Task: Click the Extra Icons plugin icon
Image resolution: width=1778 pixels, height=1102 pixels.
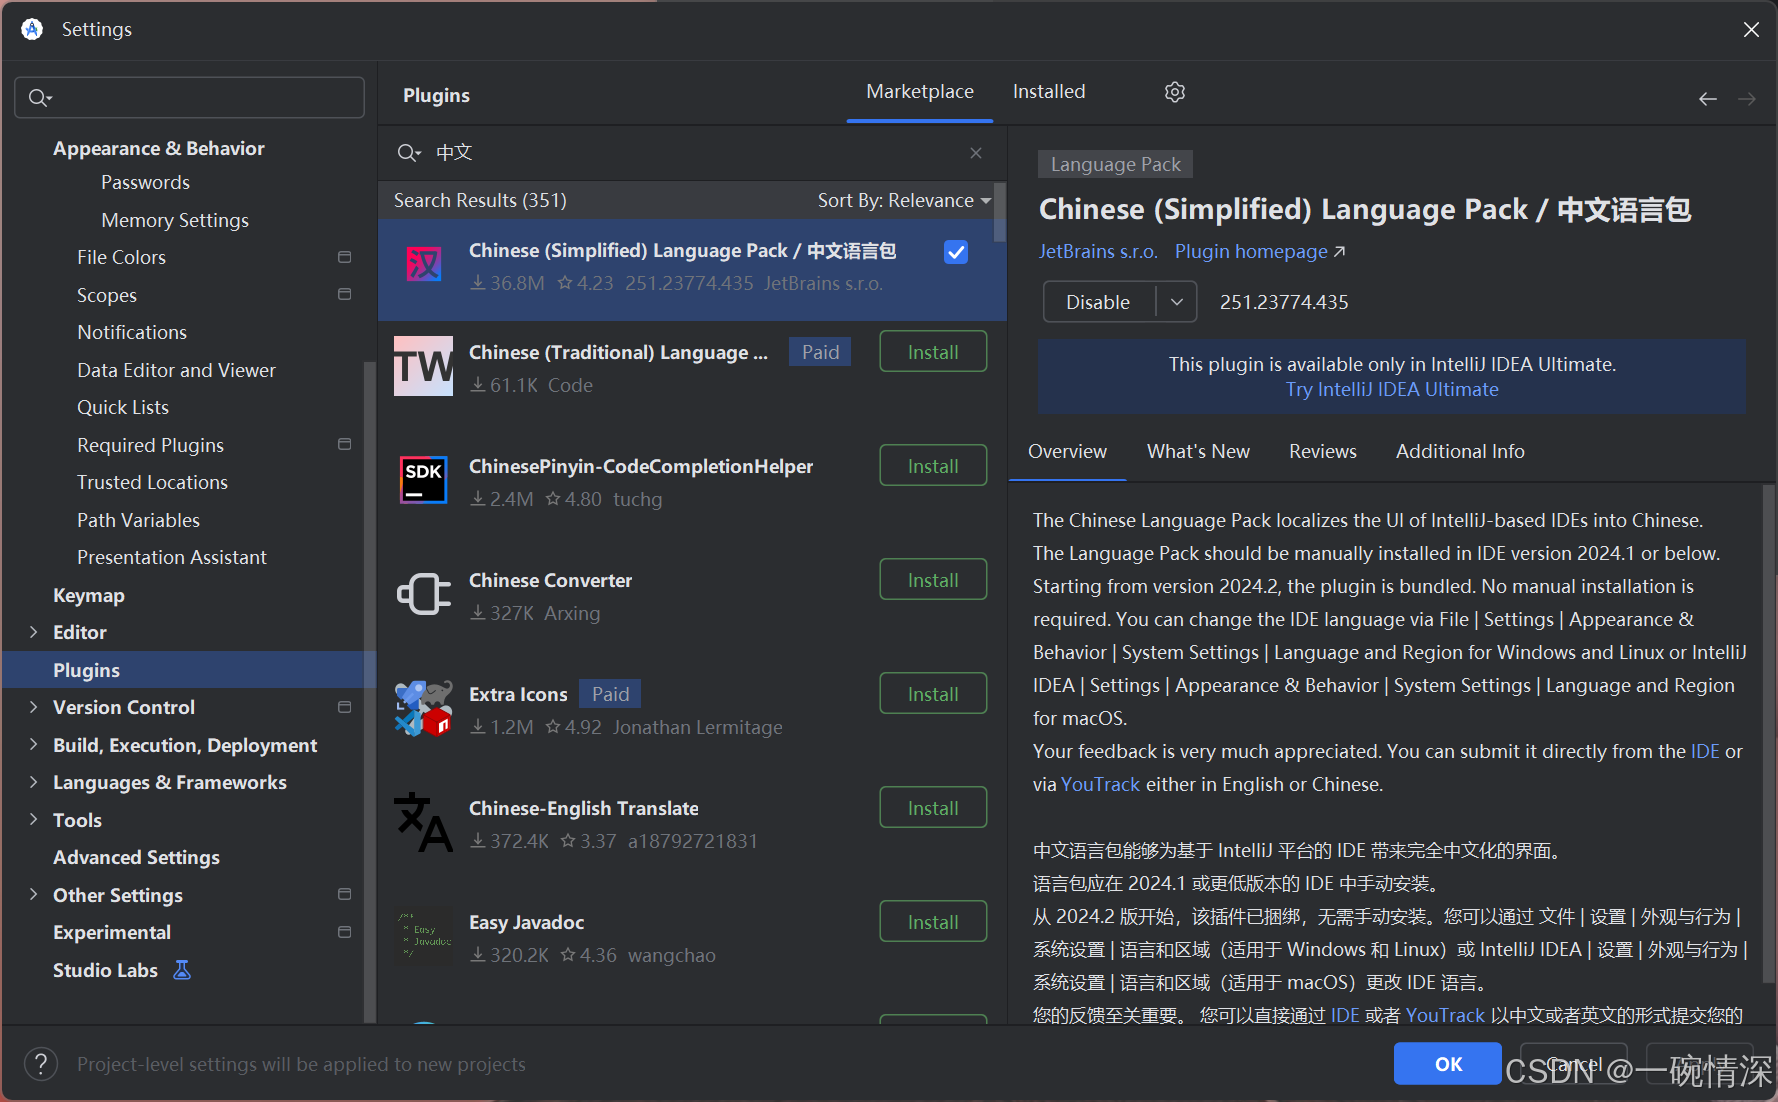Action: pos(424,708)
